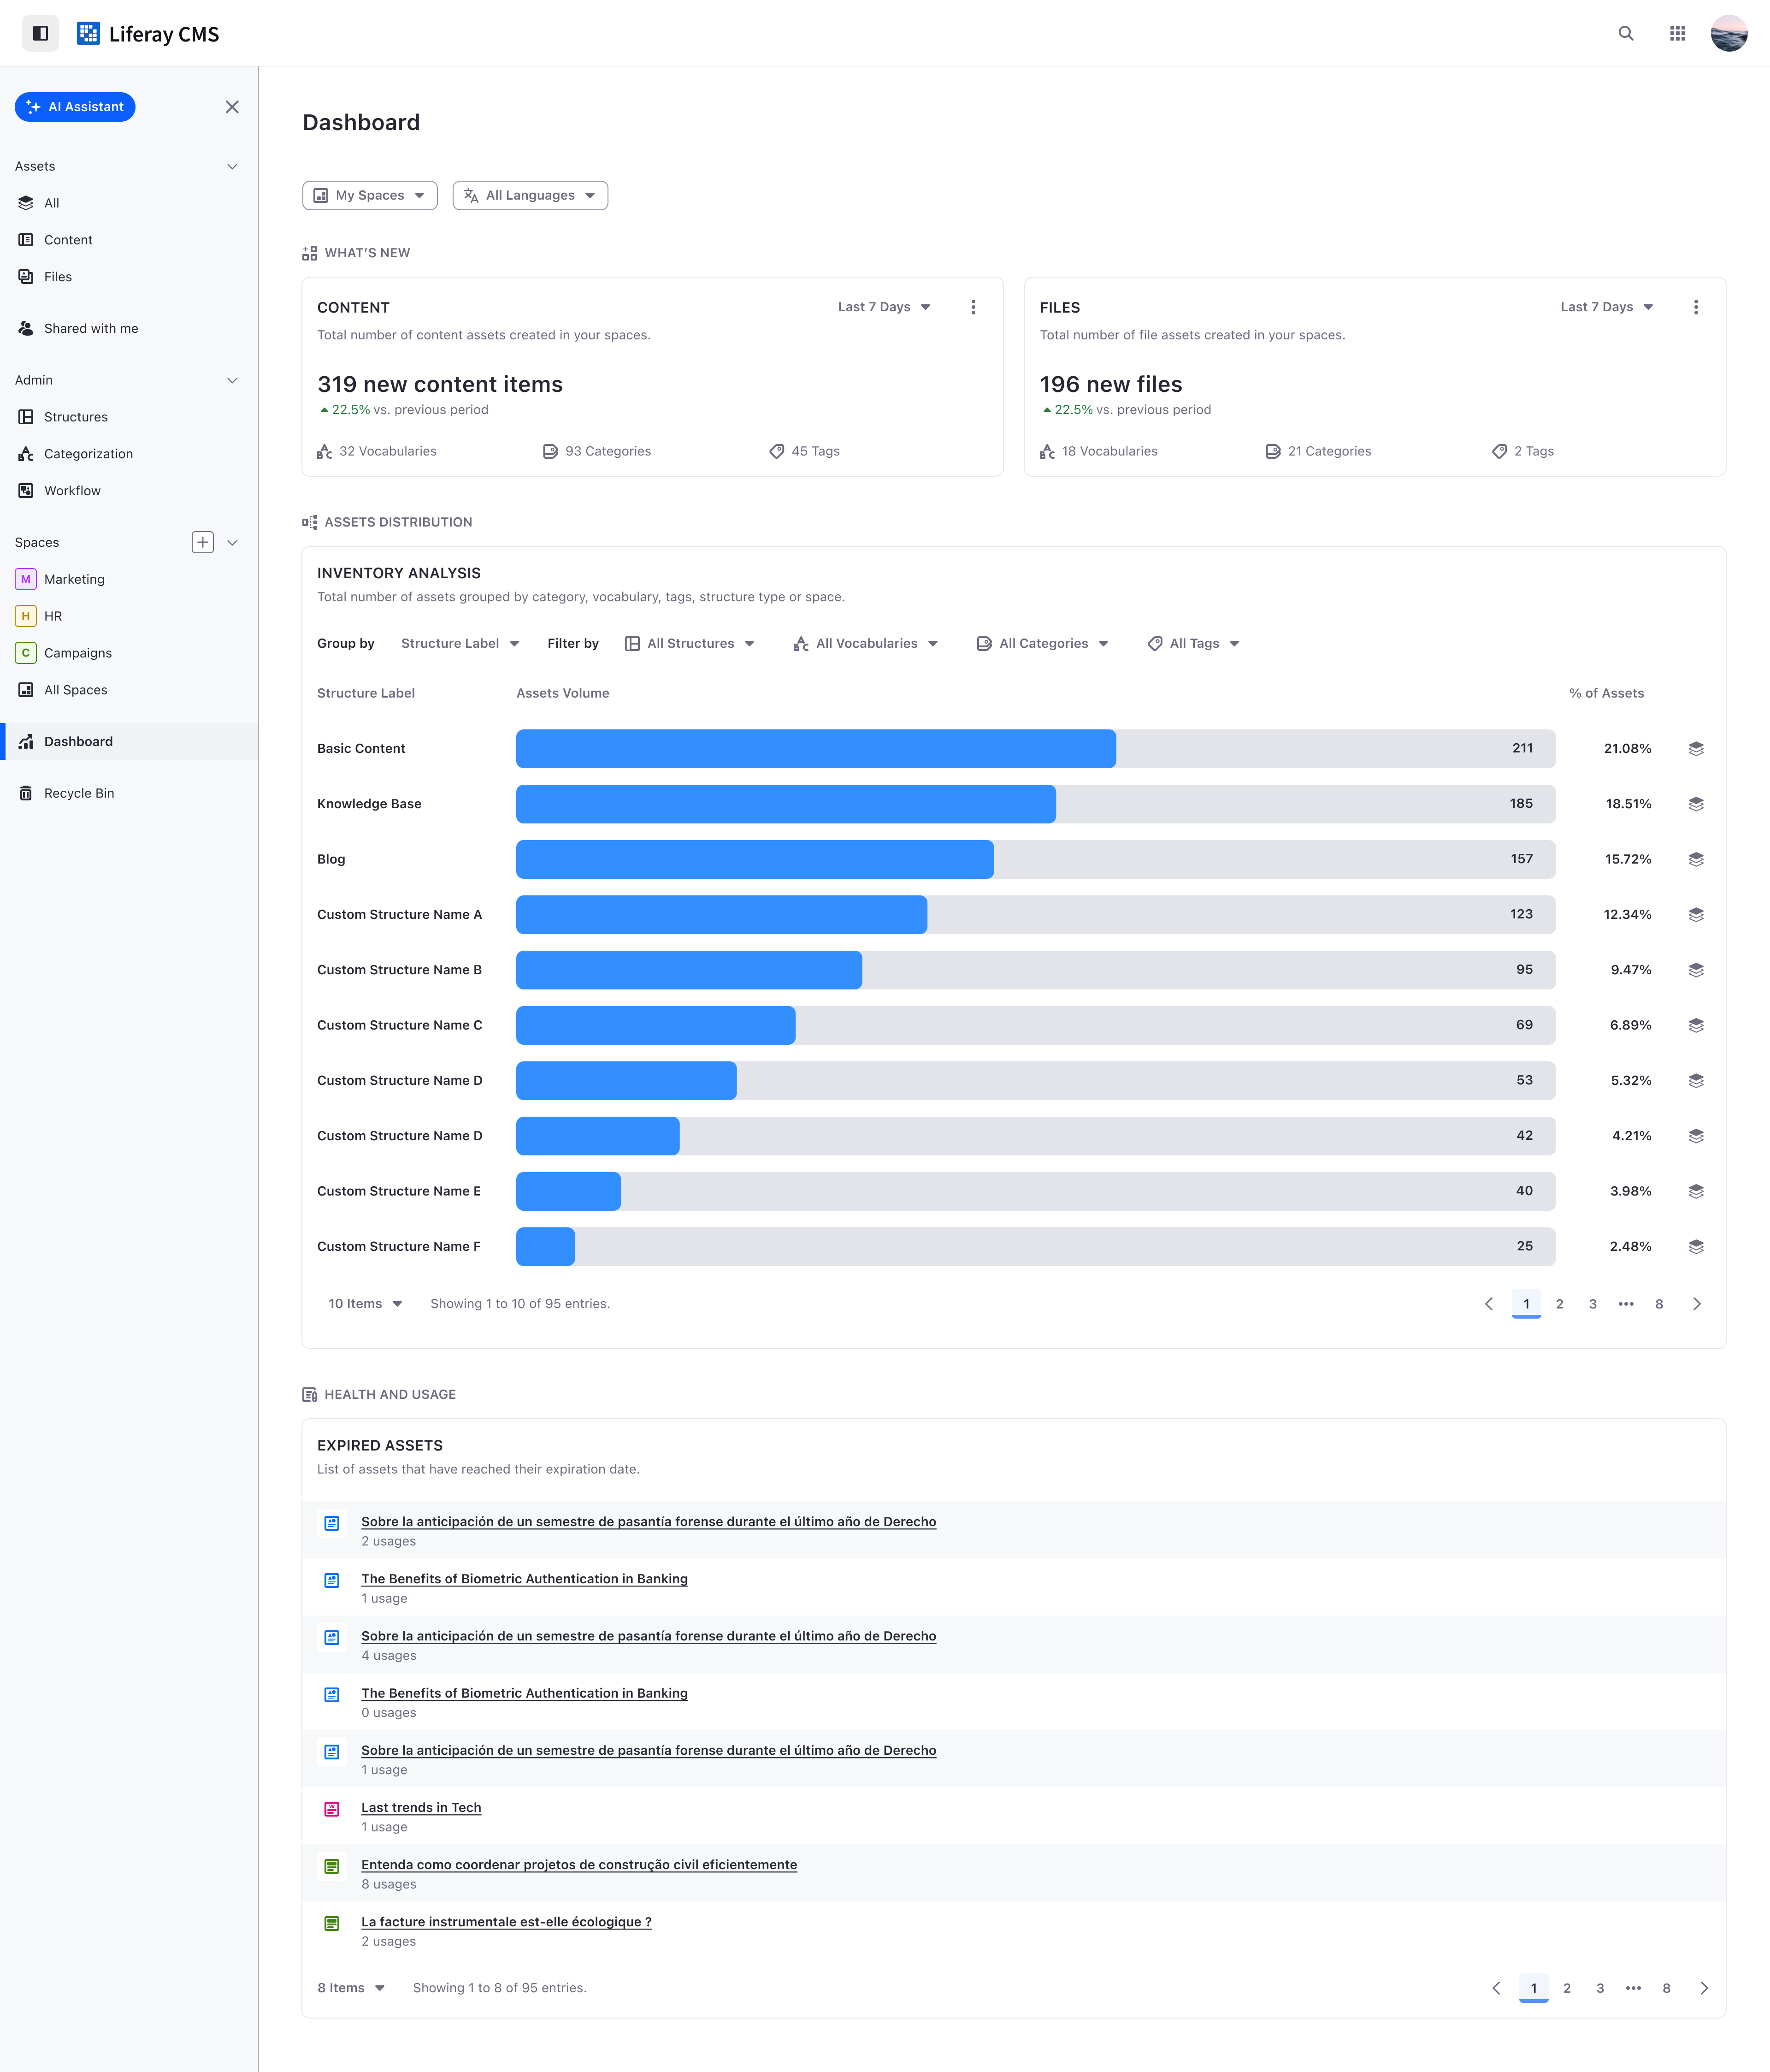Open Recycle Bin in sidebar
Image resolution: width=1770 pixels, height=2072 pixels.
pyautogui.click(x=79, y=793)
